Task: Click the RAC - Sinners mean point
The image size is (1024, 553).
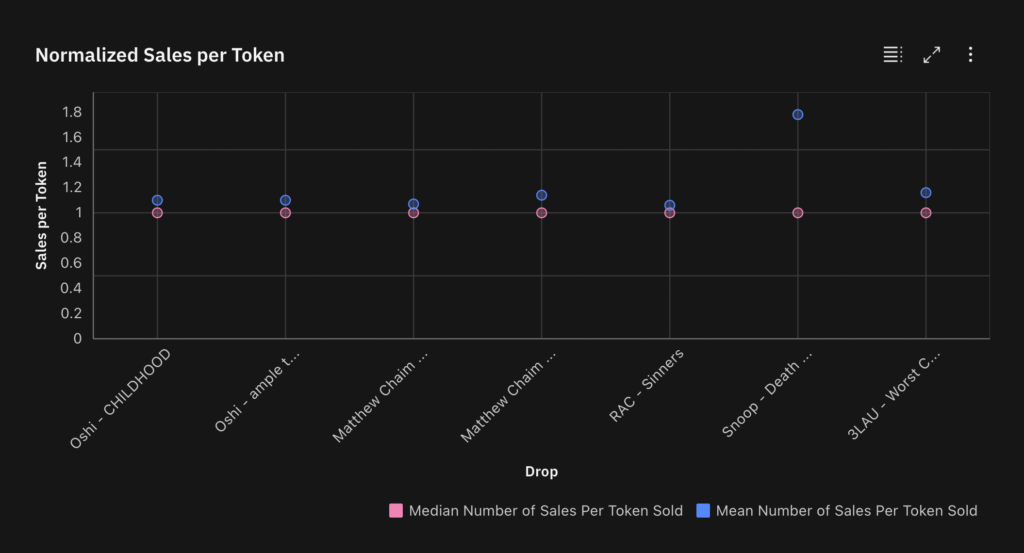Action: tap(670, 206)
